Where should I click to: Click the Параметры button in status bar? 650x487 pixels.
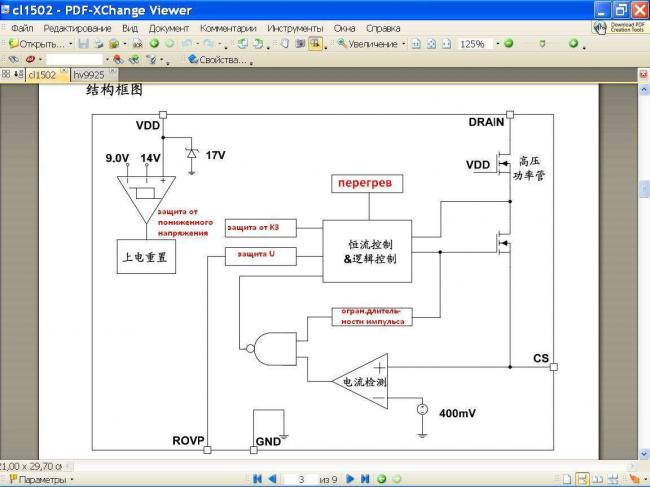coord(38,480)
